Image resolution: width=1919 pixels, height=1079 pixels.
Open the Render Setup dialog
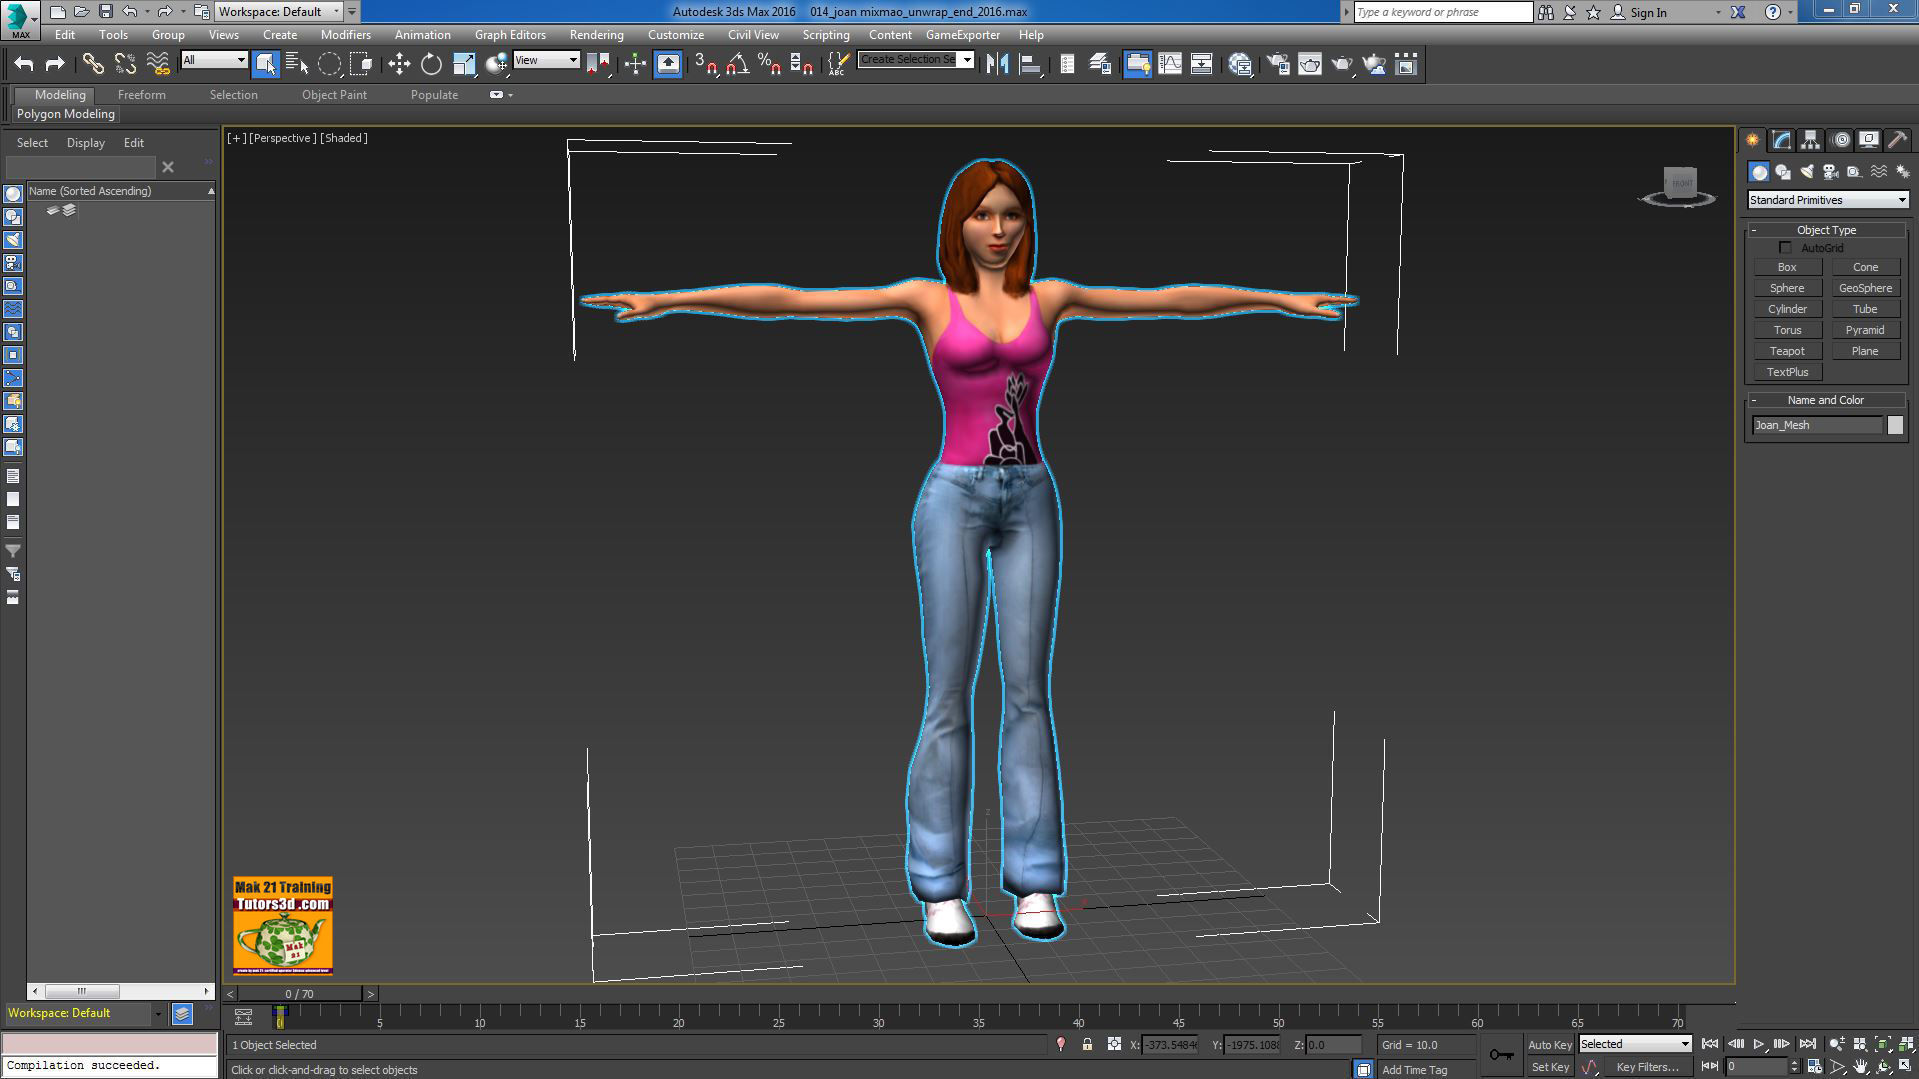(1278, 64)
